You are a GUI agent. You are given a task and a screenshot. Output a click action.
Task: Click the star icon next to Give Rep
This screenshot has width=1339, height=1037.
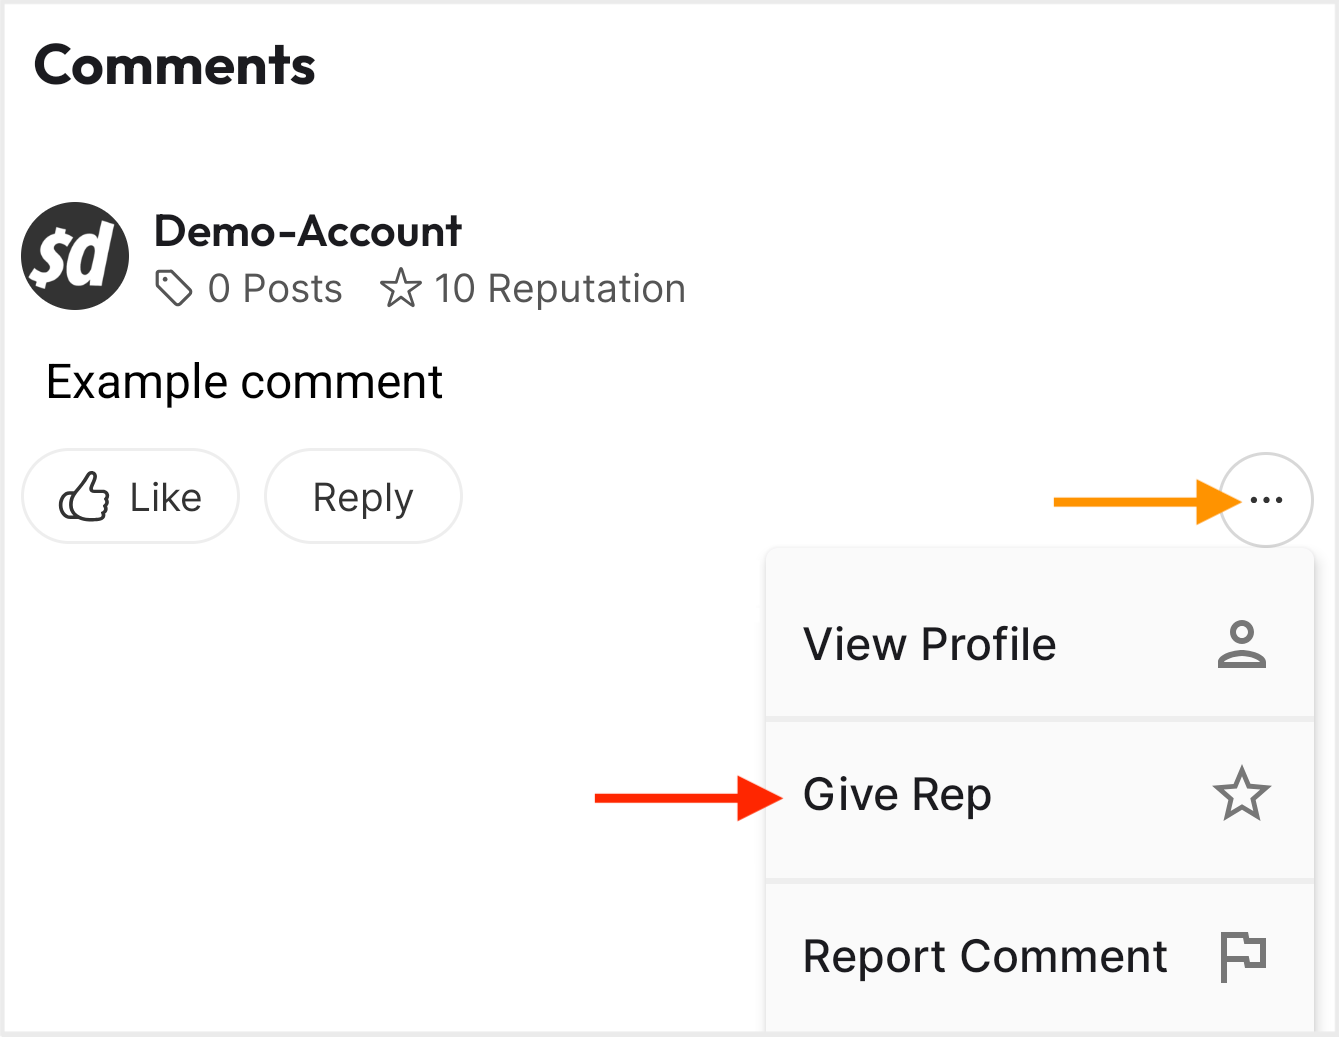[1241, 795]
